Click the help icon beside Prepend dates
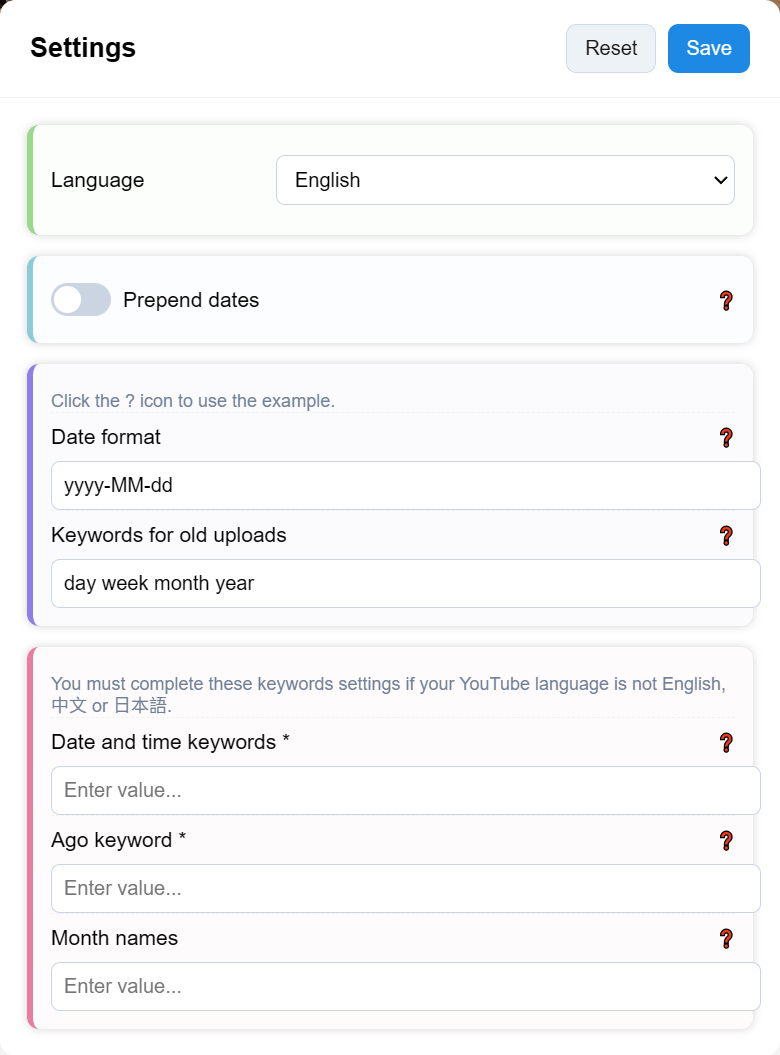Image resolution: width=780 pixels, height=1055 pixels. click(727, 300)
